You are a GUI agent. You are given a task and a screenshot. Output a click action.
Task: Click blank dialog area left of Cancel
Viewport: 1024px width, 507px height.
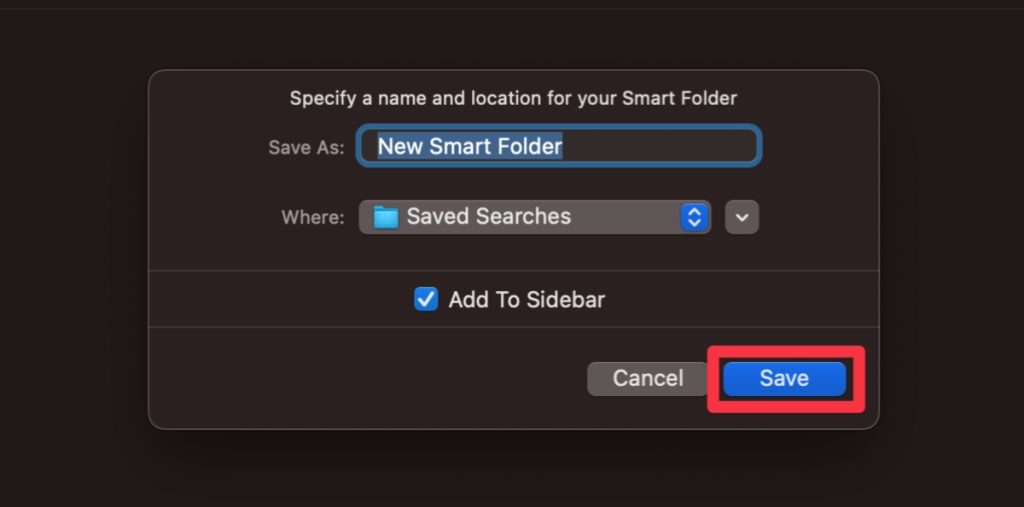click(360, 378)
